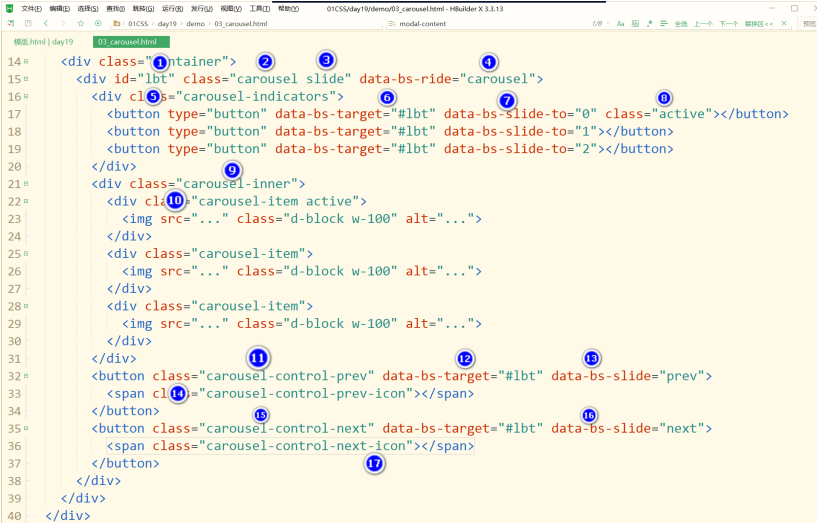The width and height of the screenshot is (817, 525).
Task: Collapse the code fold at line 15
Action: (26, 79)
